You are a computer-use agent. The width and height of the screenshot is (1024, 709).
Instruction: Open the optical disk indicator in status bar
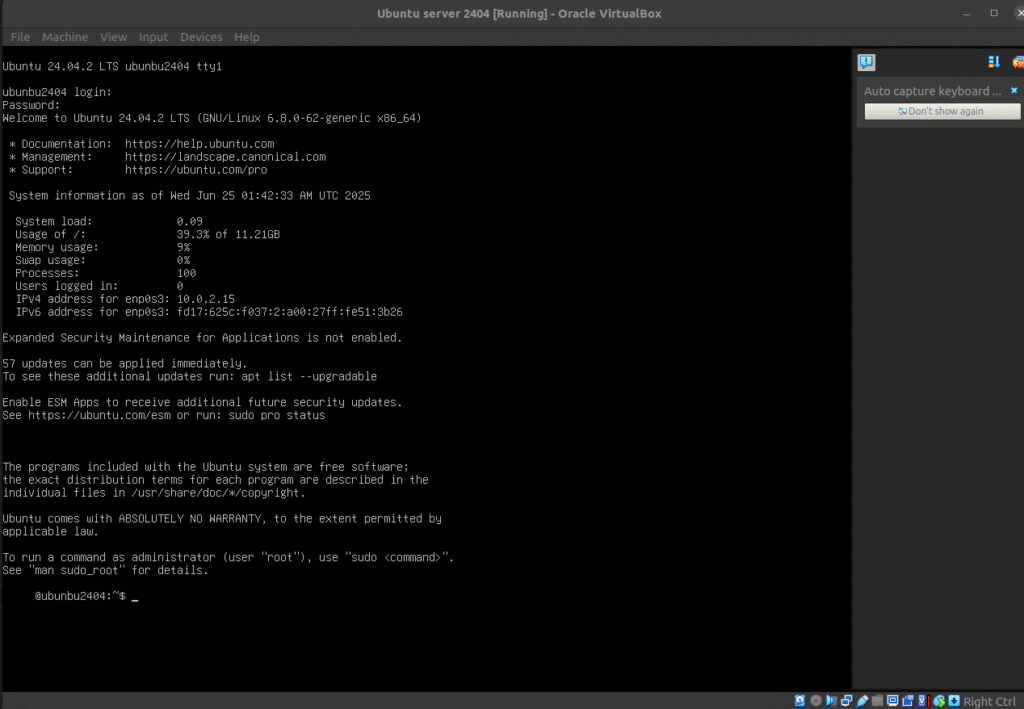pos(816,701)
